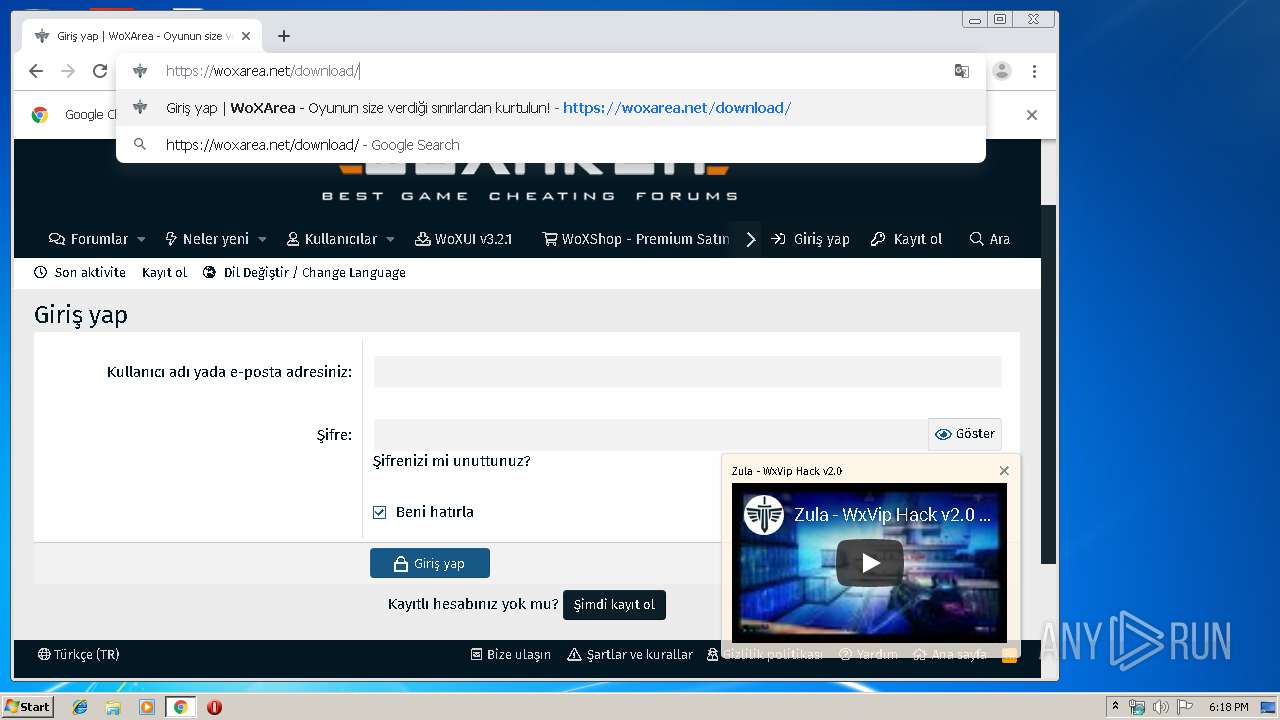Open the volume speaker tray icon
Image resolution: width=1280 pixels, height=720 pixels.
click(1160, 707)
